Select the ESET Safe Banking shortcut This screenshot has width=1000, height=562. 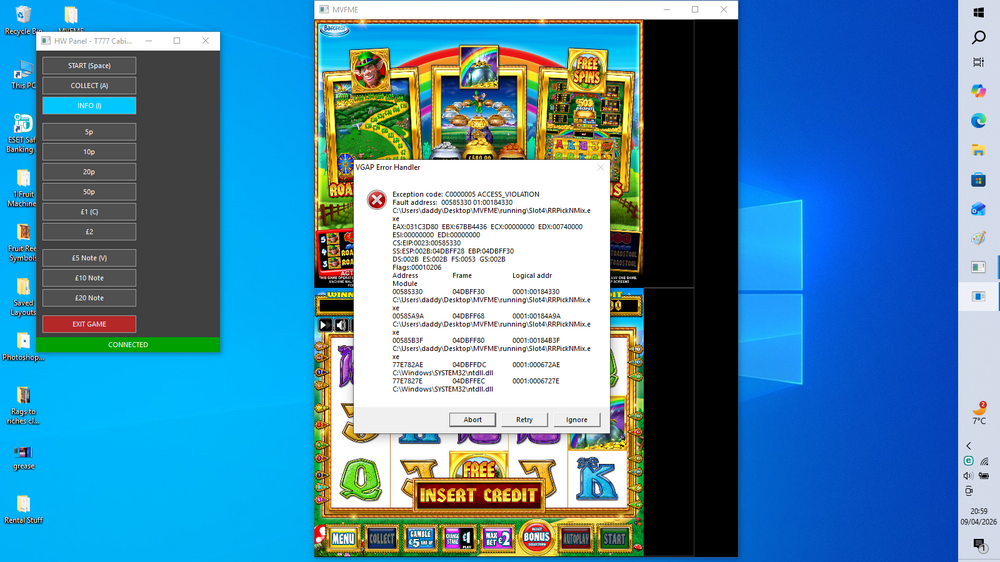20,134
